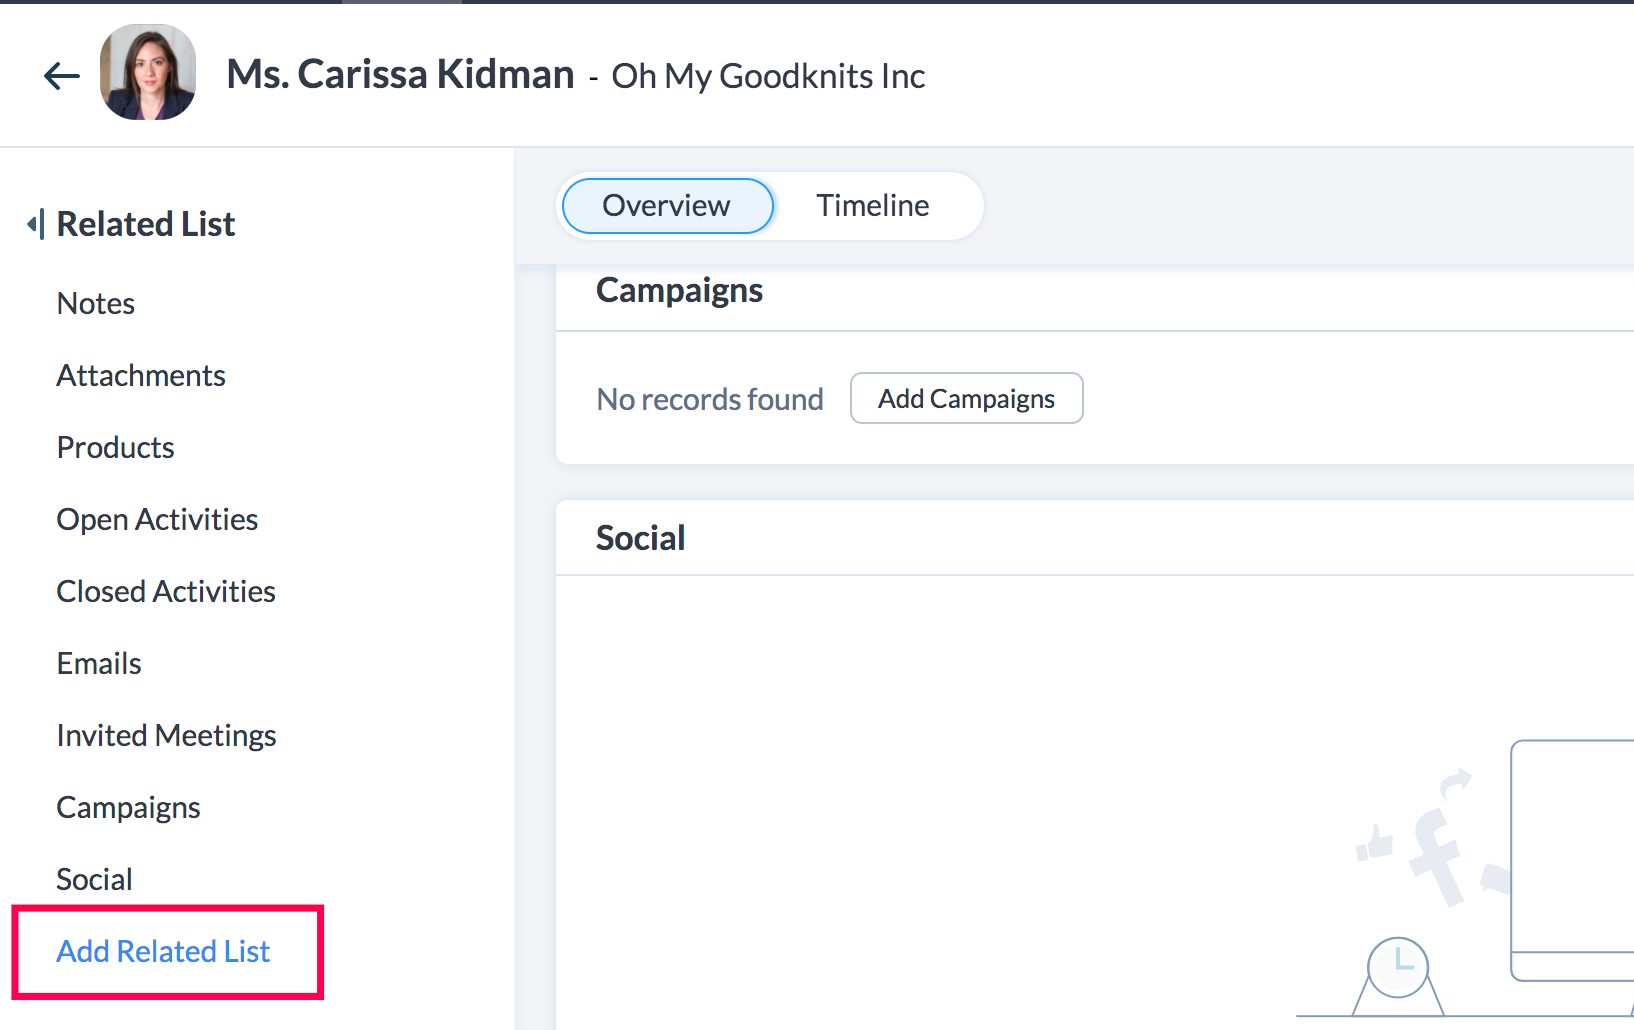1634x1030 pixels.
Task: Click the Add Campaigns button
Action: (x=966, y=399)
